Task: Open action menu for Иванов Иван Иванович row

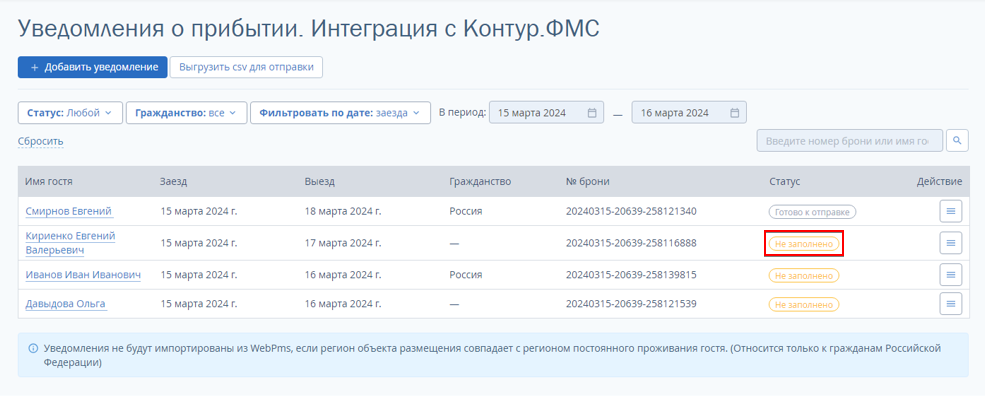Action: [950, 275]
